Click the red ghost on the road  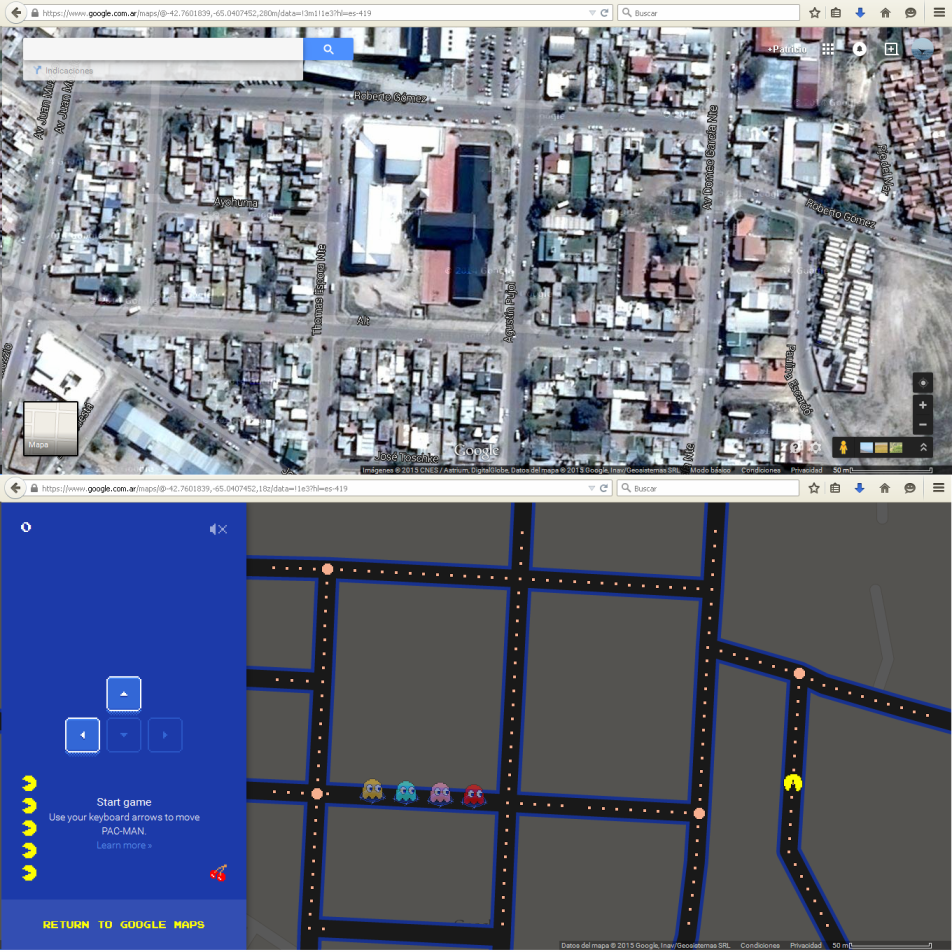[474, 795]
